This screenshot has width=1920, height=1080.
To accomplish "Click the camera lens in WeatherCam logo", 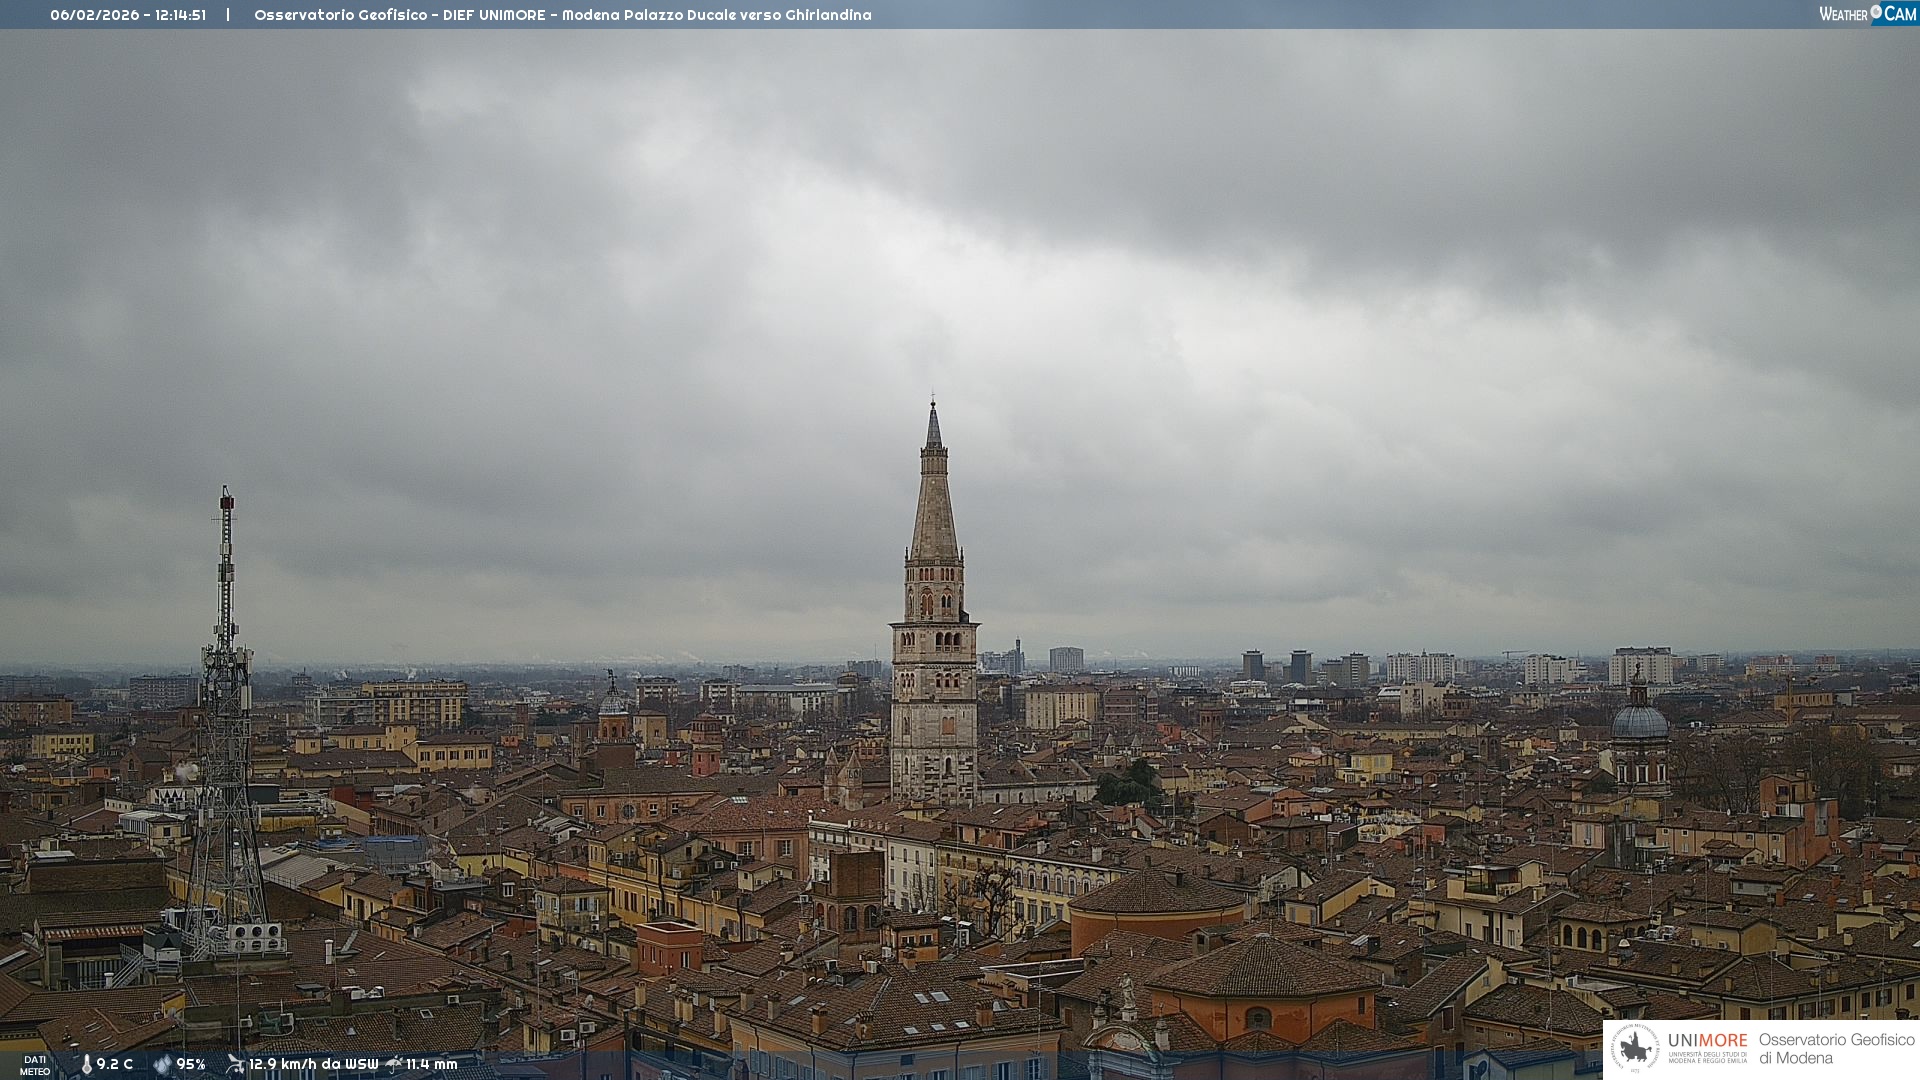I will (x=1876, y=12).
